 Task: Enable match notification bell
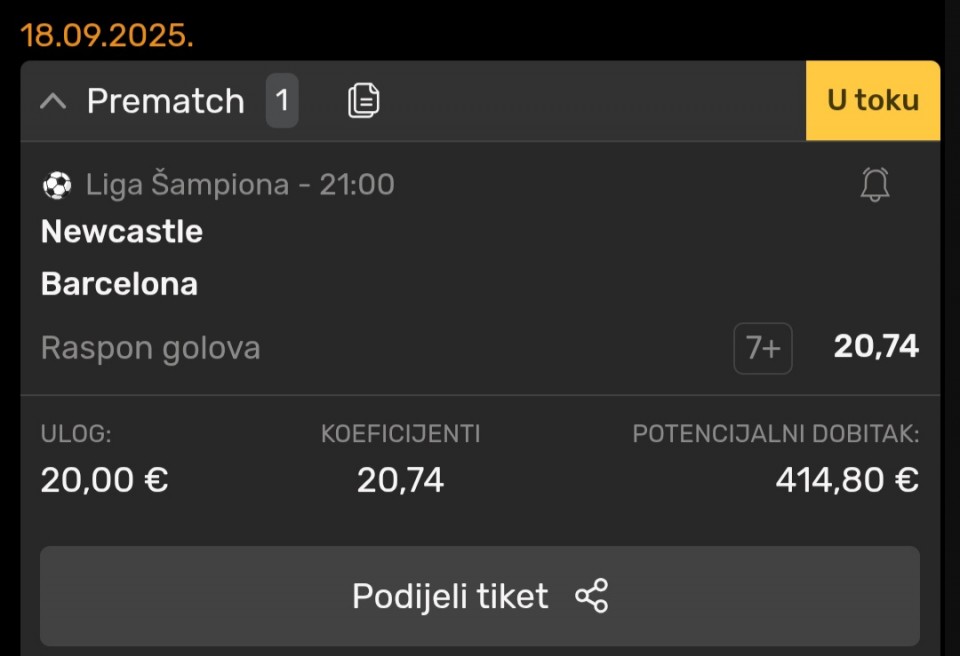click(x=875, y=184)
